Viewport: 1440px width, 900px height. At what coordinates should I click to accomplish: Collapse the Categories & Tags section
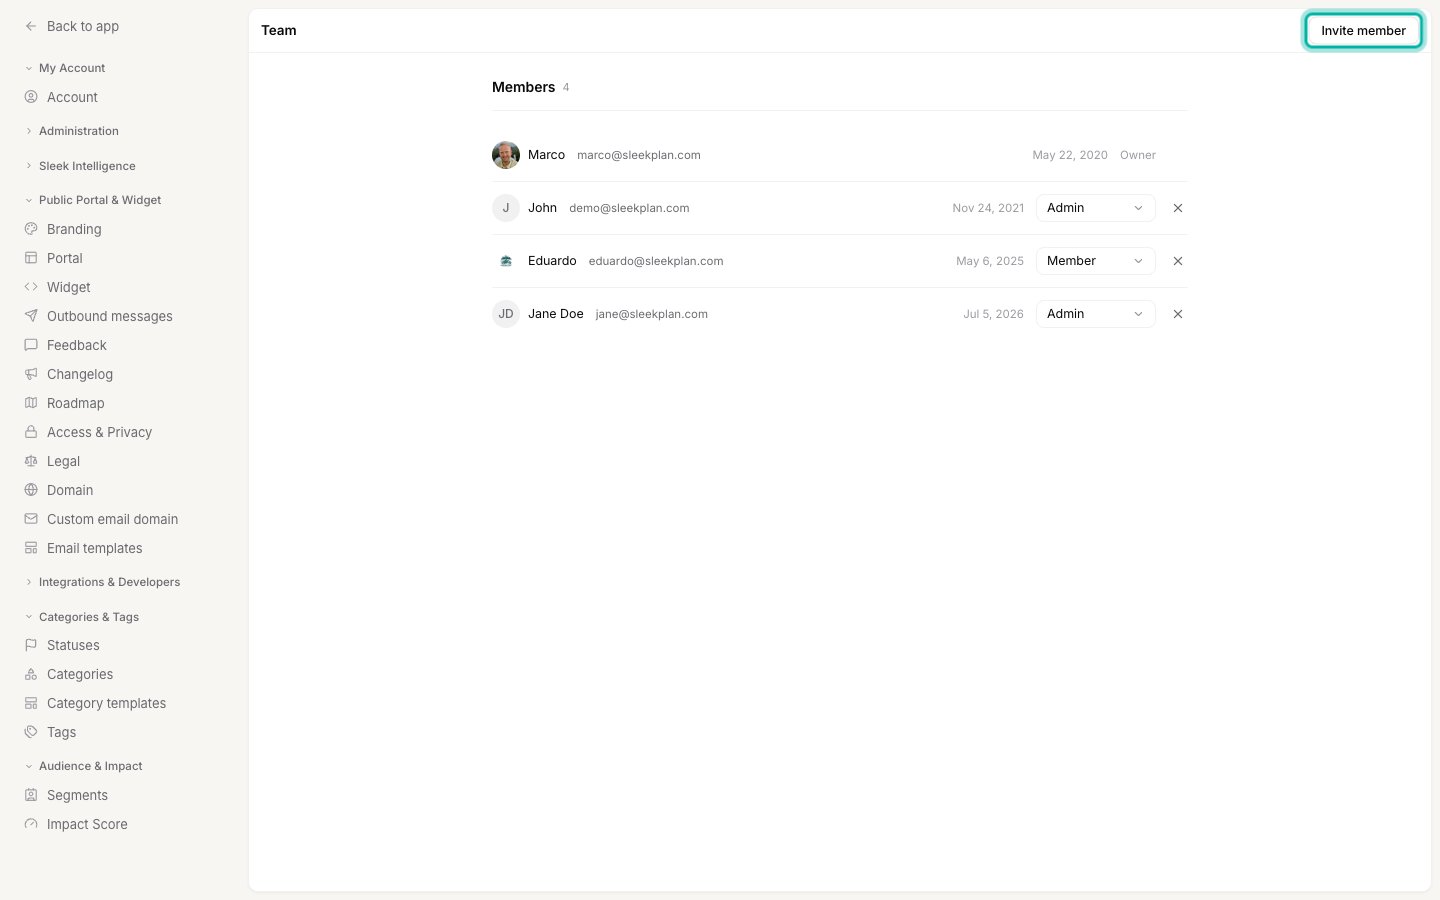[82, 617]
